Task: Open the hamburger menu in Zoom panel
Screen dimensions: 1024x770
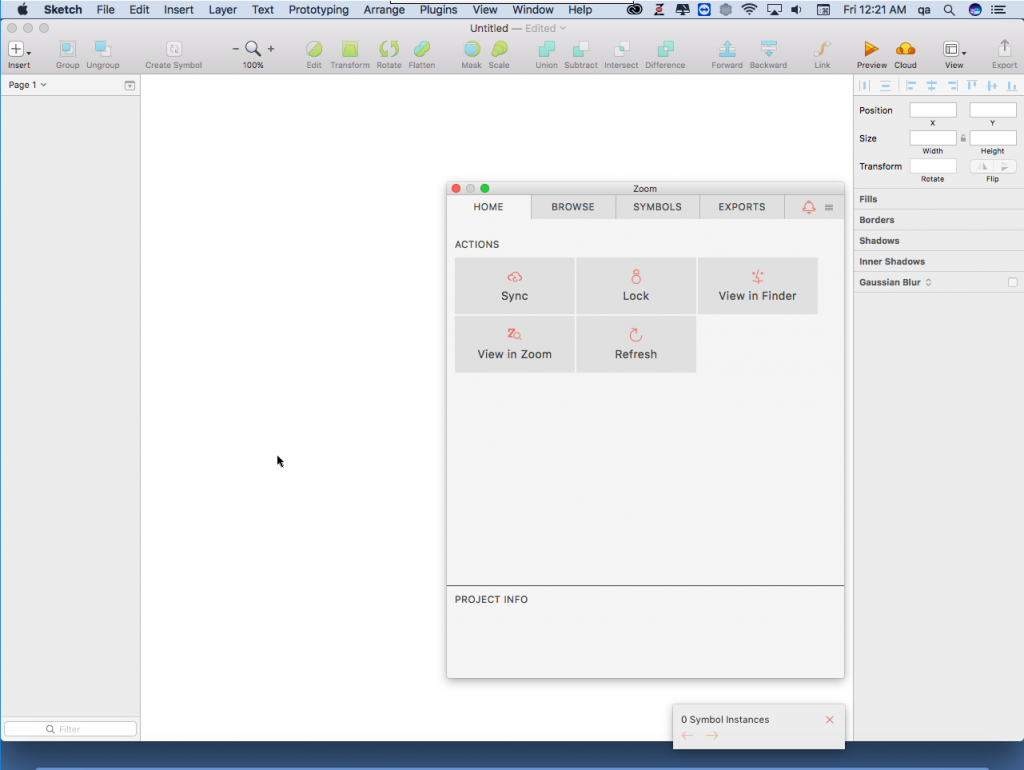Action: pyautogui.click(x=829, y=208)
